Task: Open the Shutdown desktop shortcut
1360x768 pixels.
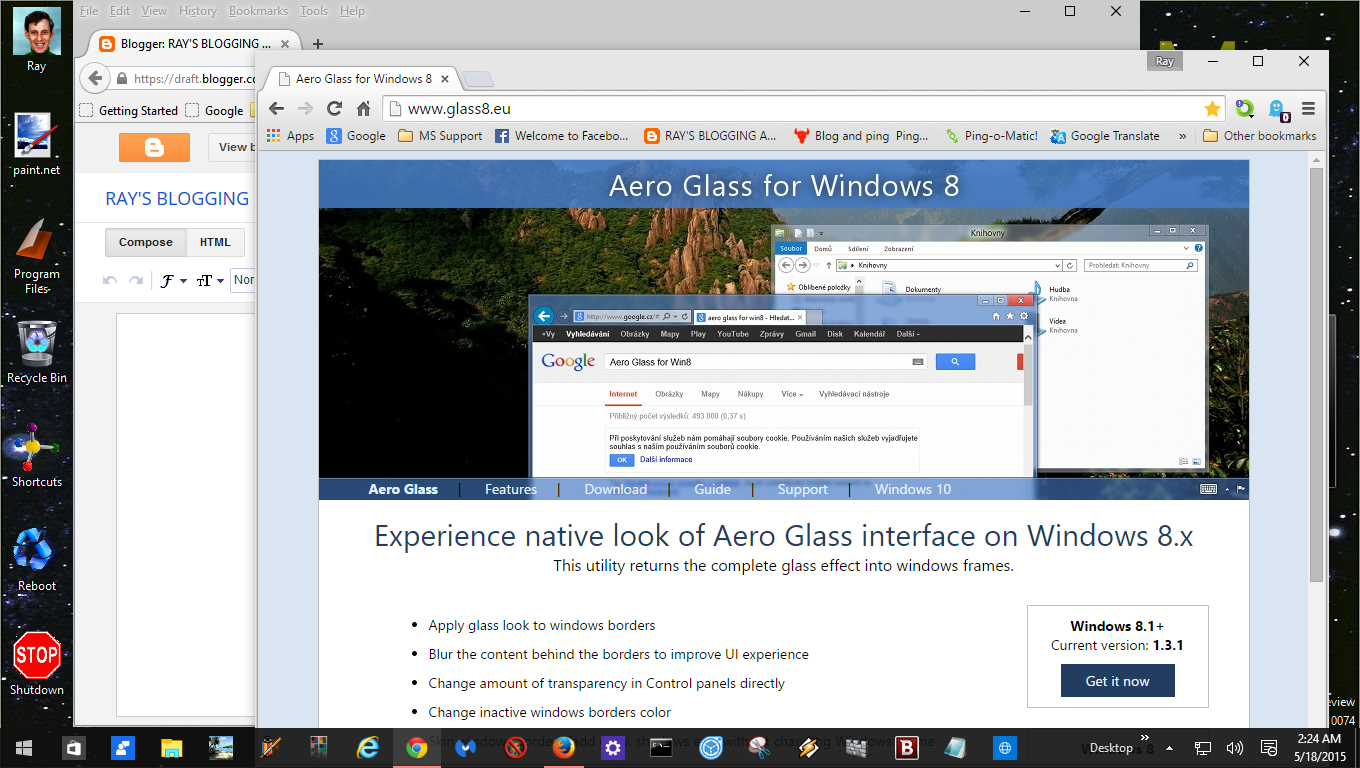Action: [x=37, y=665]
